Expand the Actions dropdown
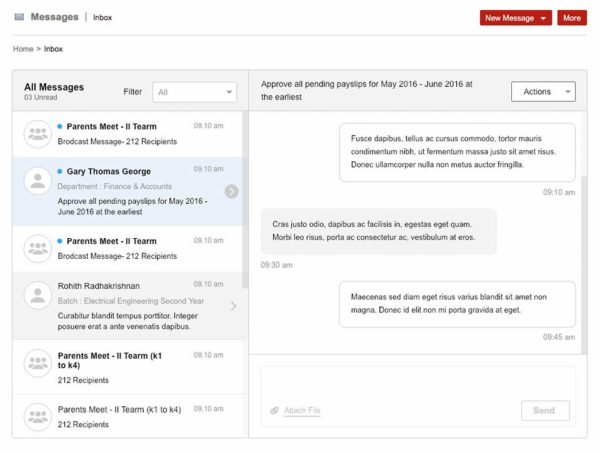This screenshot has height=452, width=600. [543, 91]
